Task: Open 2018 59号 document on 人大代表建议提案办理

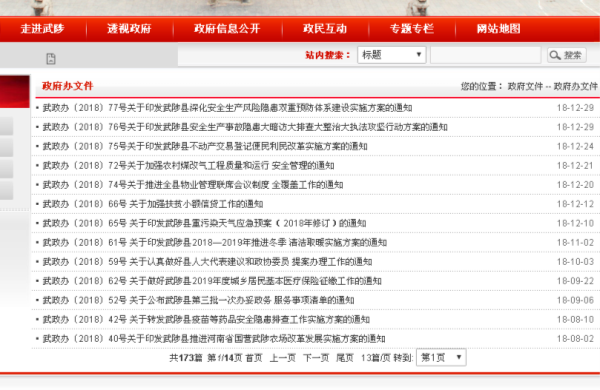Action: click(x=207, y=262)
